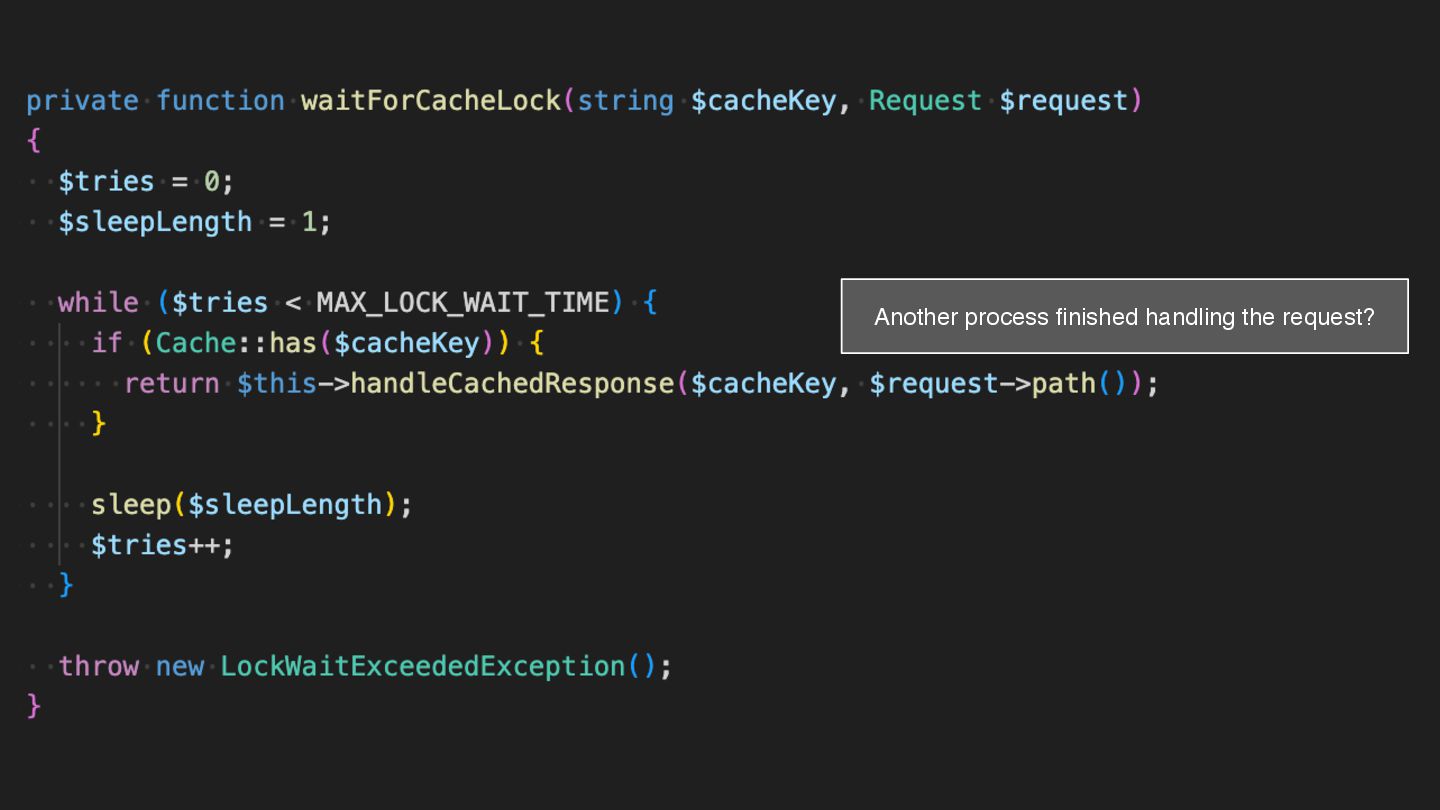Click the MAX_LOCK_WAIT_TIME constant

coord(463,302)
